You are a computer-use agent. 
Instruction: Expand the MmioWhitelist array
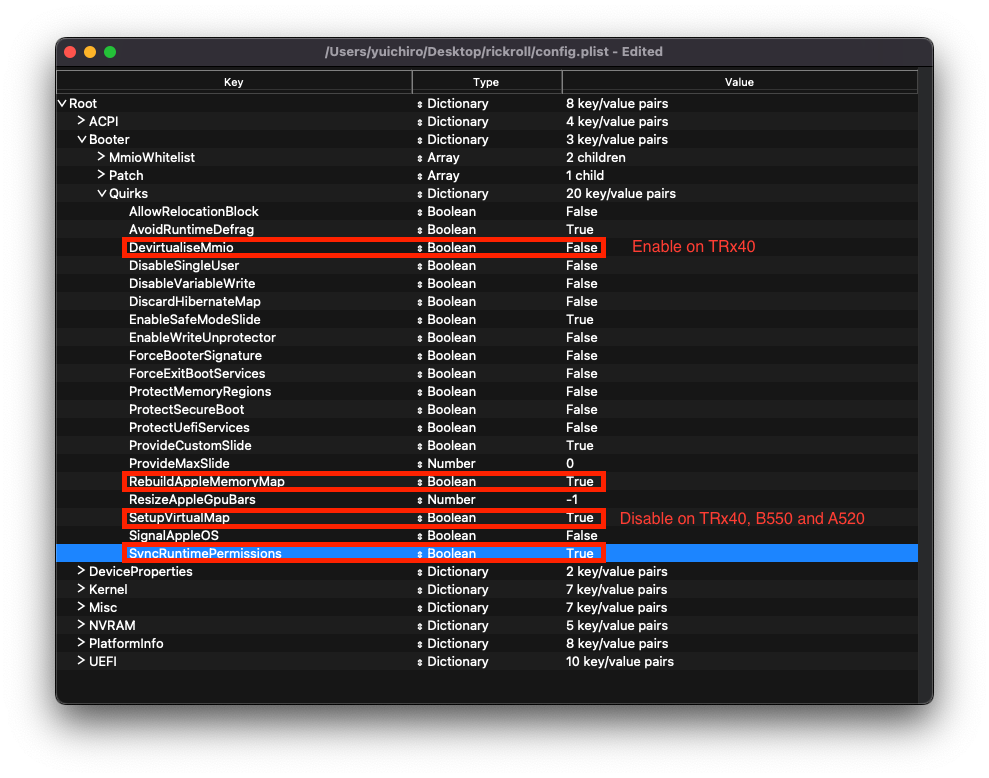[102, 157]
